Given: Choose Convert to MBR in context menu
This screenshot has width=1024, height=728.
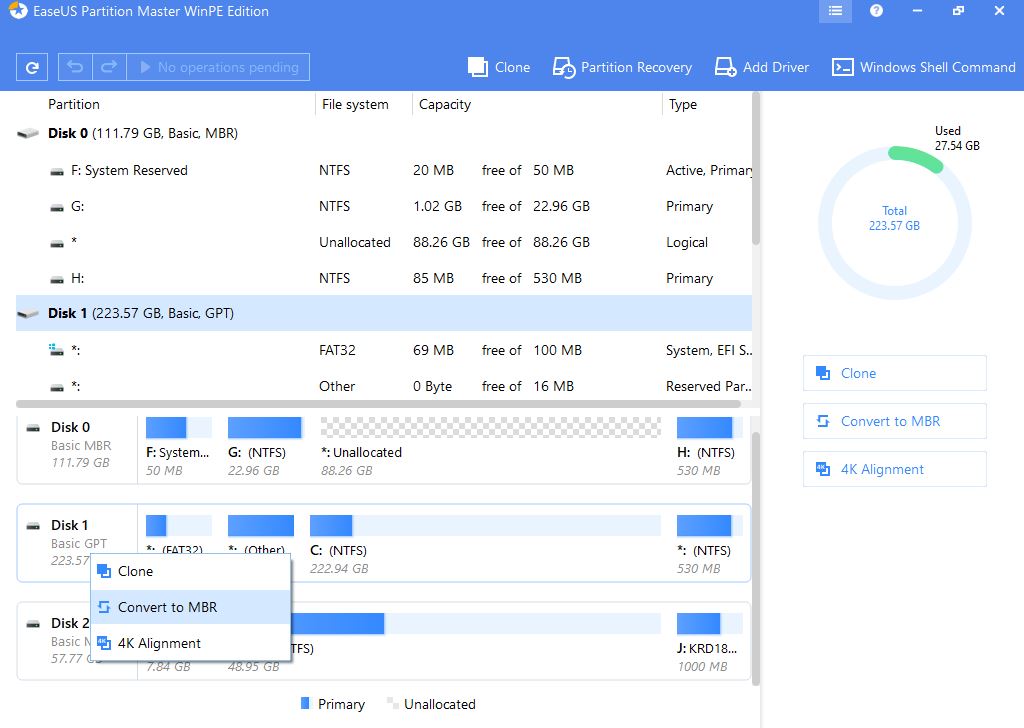Looking at the screenshot, I should click(167, 607).
